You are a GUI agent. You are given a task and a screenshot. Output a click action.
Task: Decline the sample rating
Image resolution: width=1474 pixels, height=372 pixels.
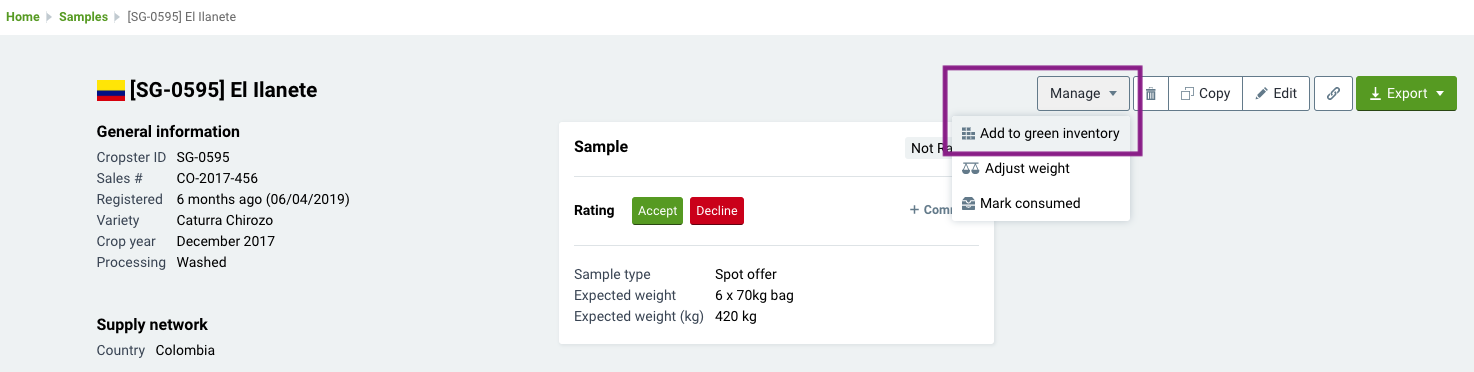(x=717, y=211)
